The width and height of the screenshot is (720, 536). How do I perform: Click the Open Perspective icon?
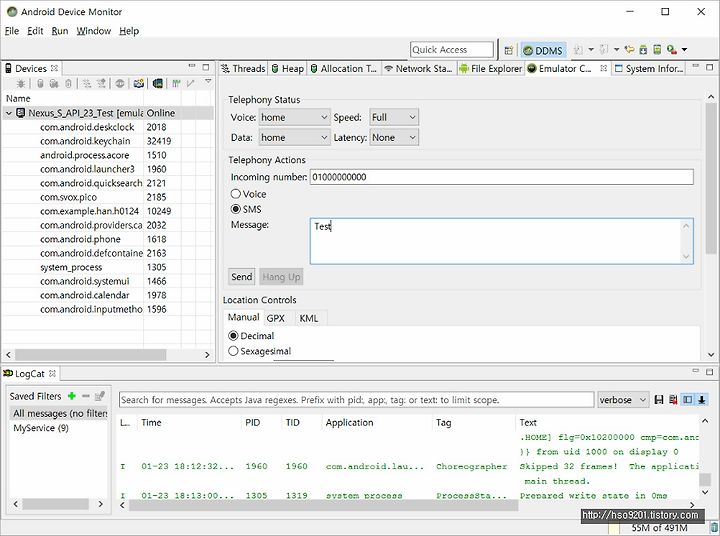508,50
